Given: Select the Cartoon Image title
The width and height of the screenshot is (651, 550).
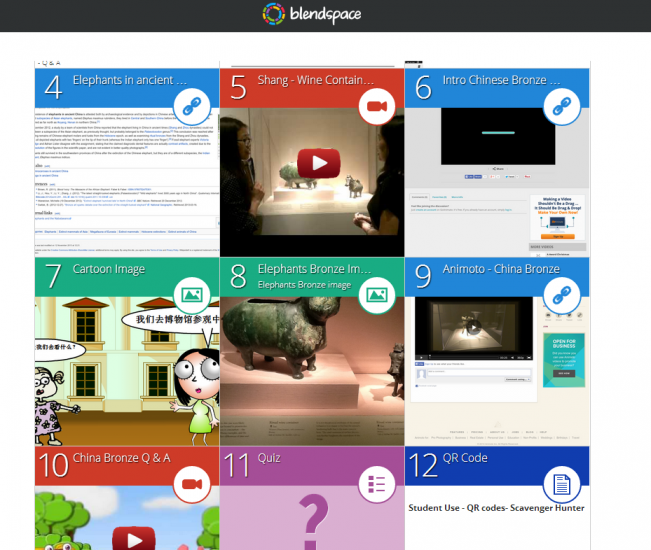Looking at the screenshot, I should click(x=109, y=269).
